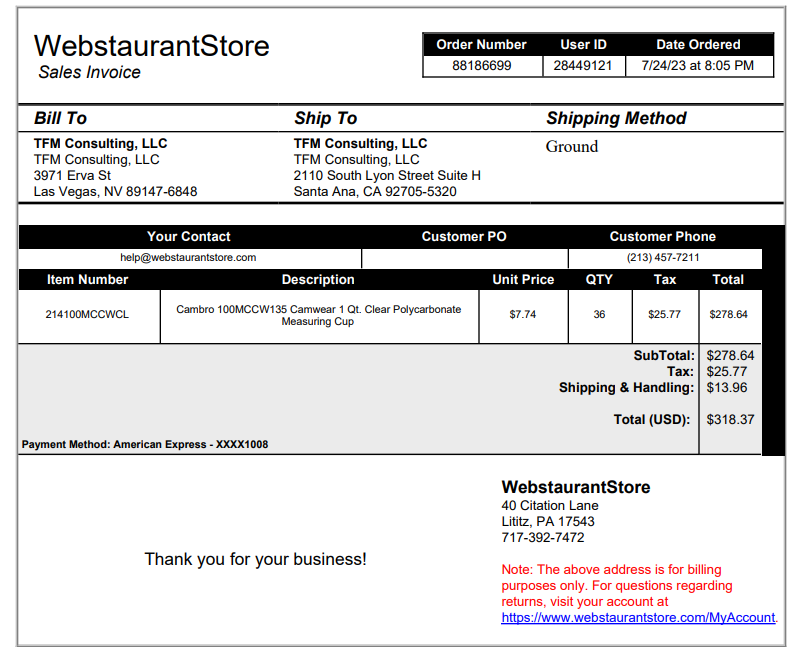Select the Ship To heading
Viewport: 799px width, 656px height.
click(x=326, y=118)
